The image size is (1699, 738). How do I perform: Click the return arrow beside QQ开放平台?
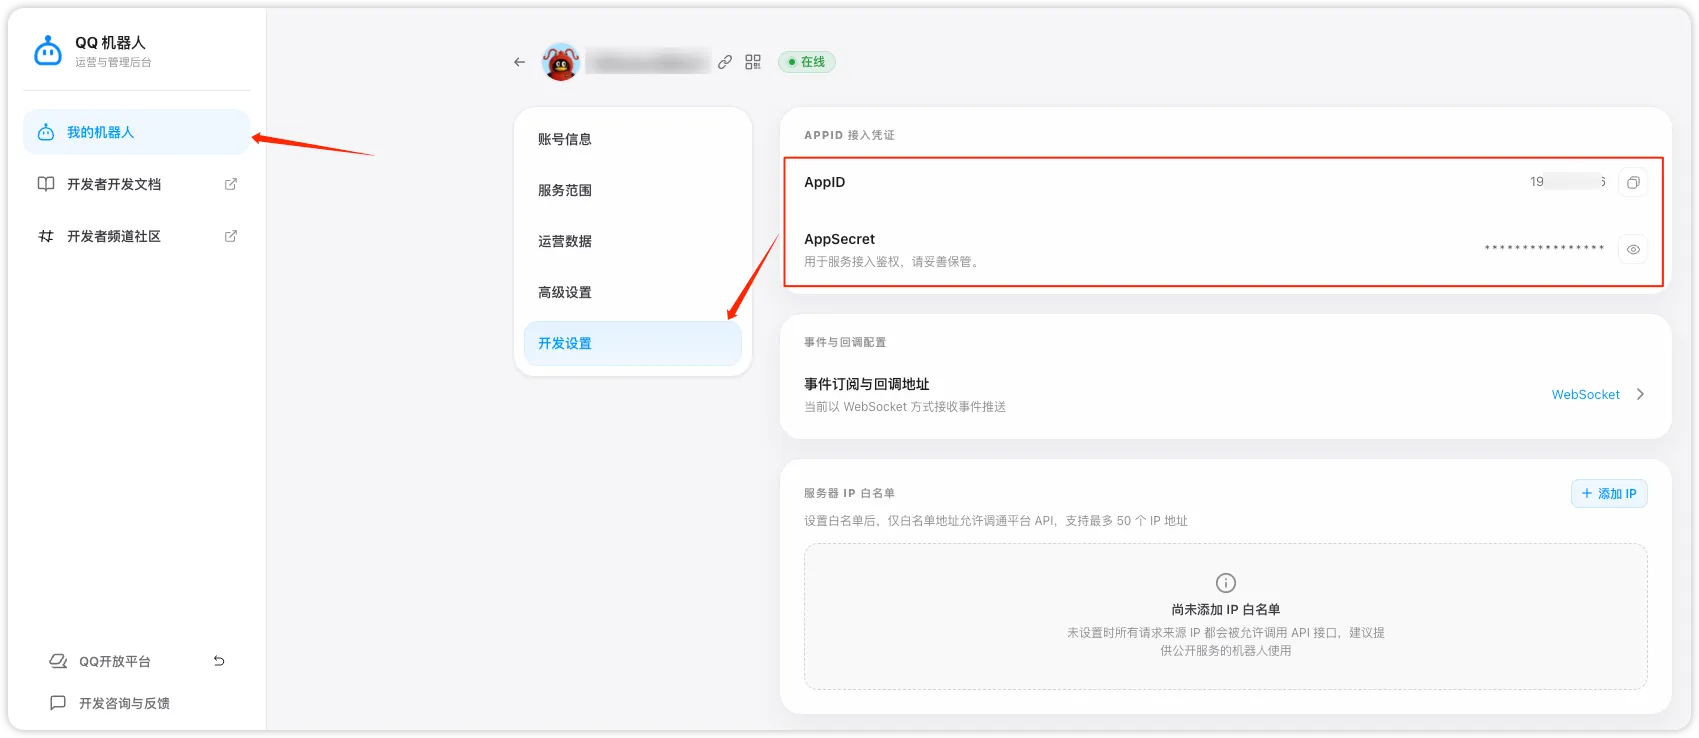click(x=219, y=661)
